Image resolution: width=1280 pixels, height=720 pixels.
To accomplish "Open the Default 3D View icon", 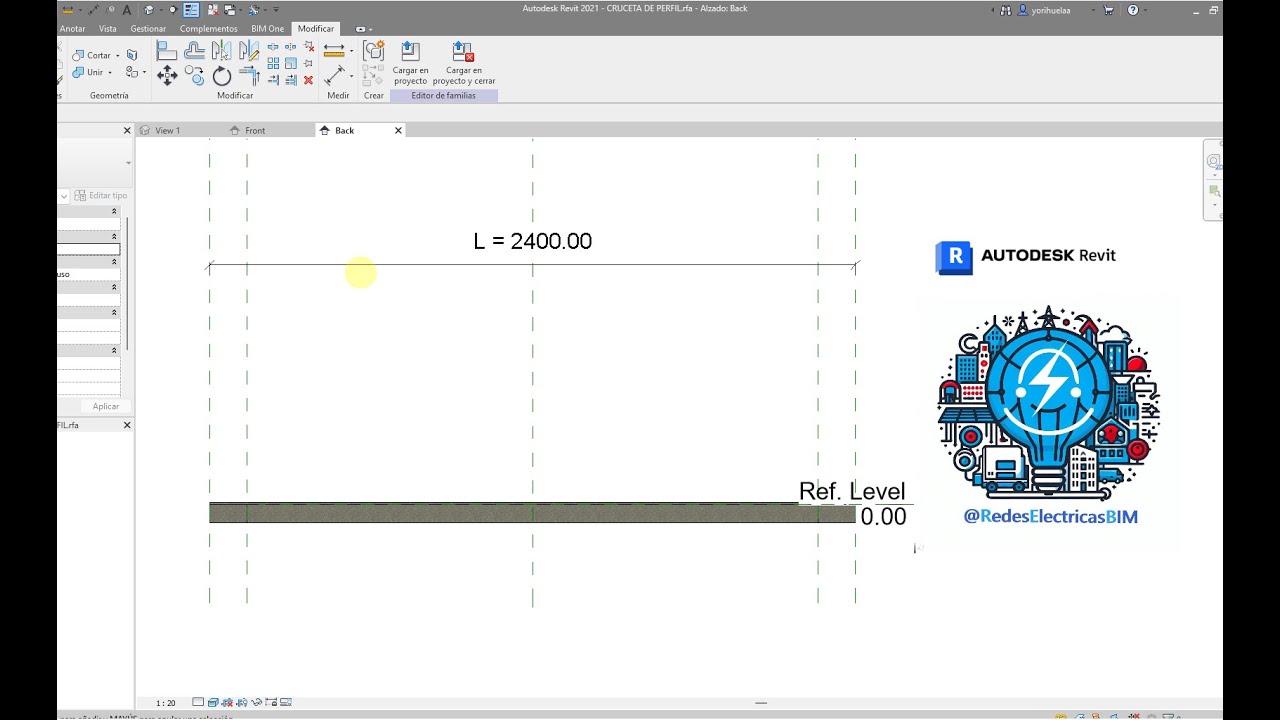I will pos(148,9).
